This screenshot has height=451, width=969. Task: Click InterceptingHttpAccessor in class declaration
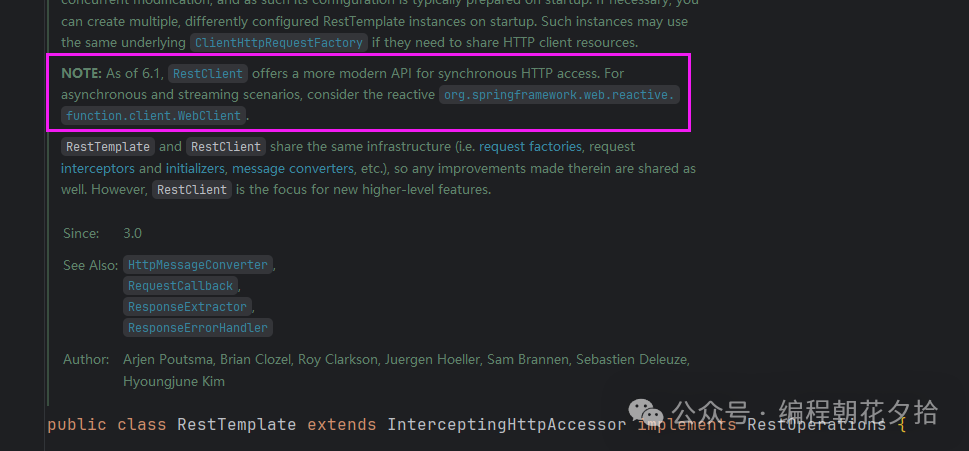[507, 425]
